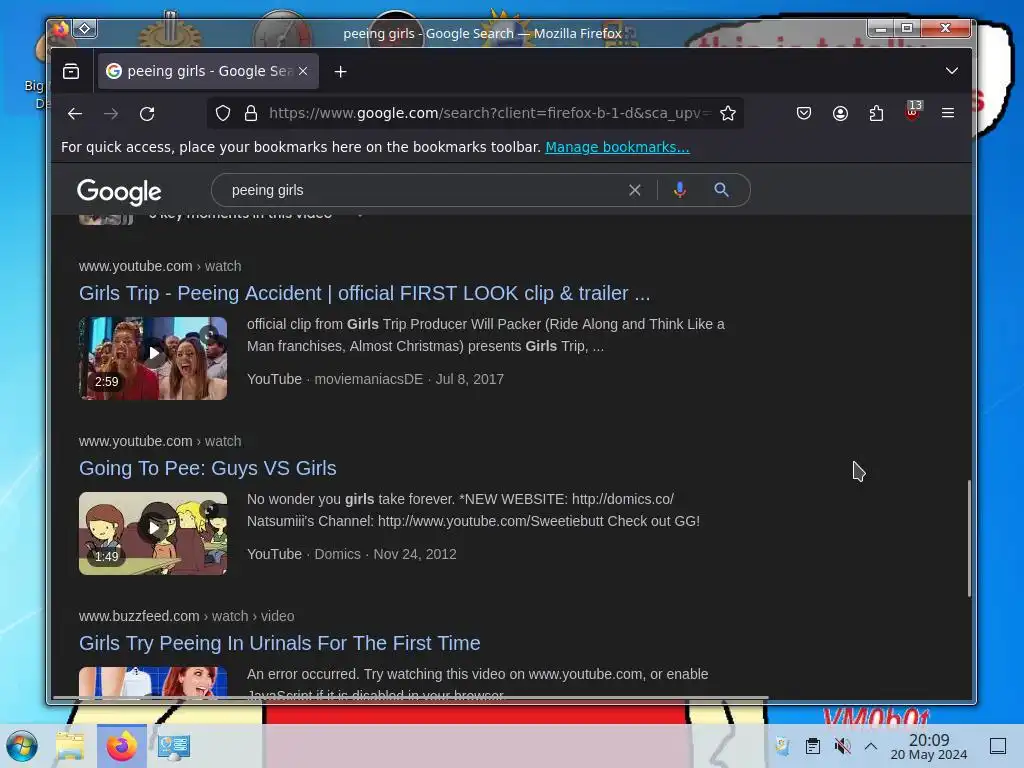
Task: Open the Manage bookmarks link
Action: (617, 147)
